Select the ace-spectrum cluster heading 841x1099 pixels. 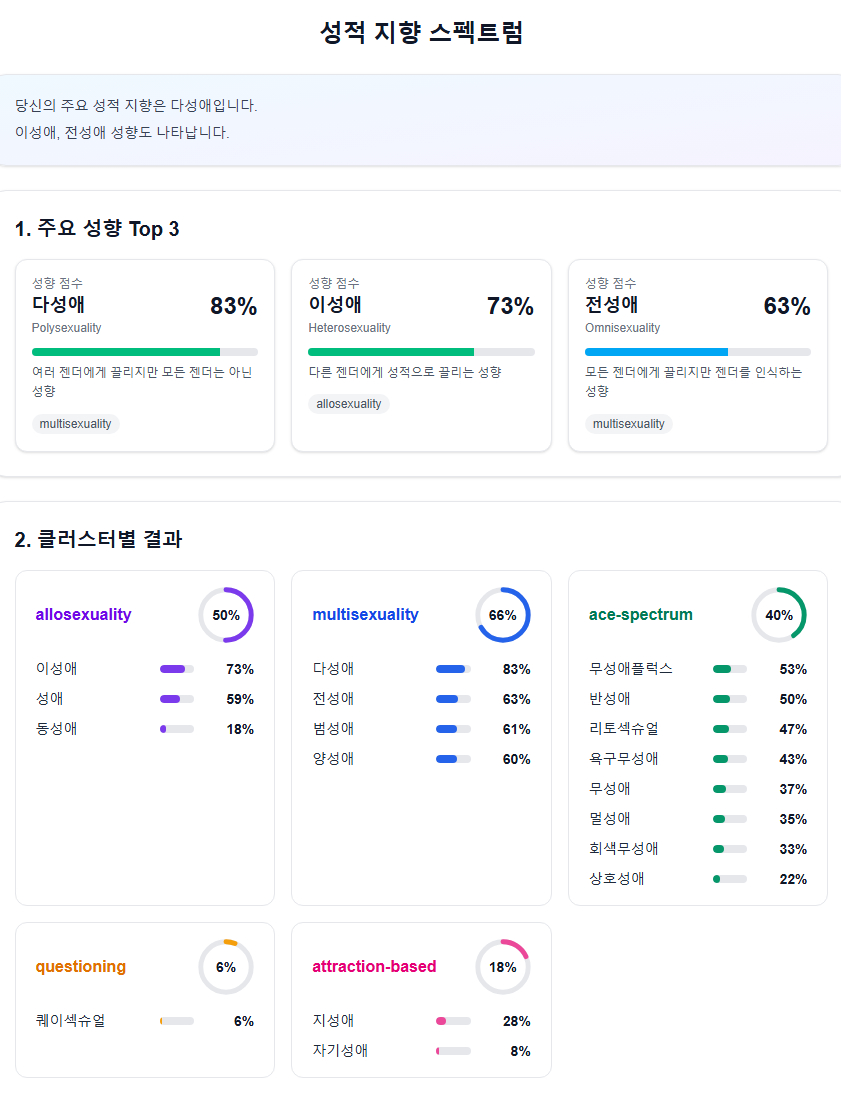641,615
